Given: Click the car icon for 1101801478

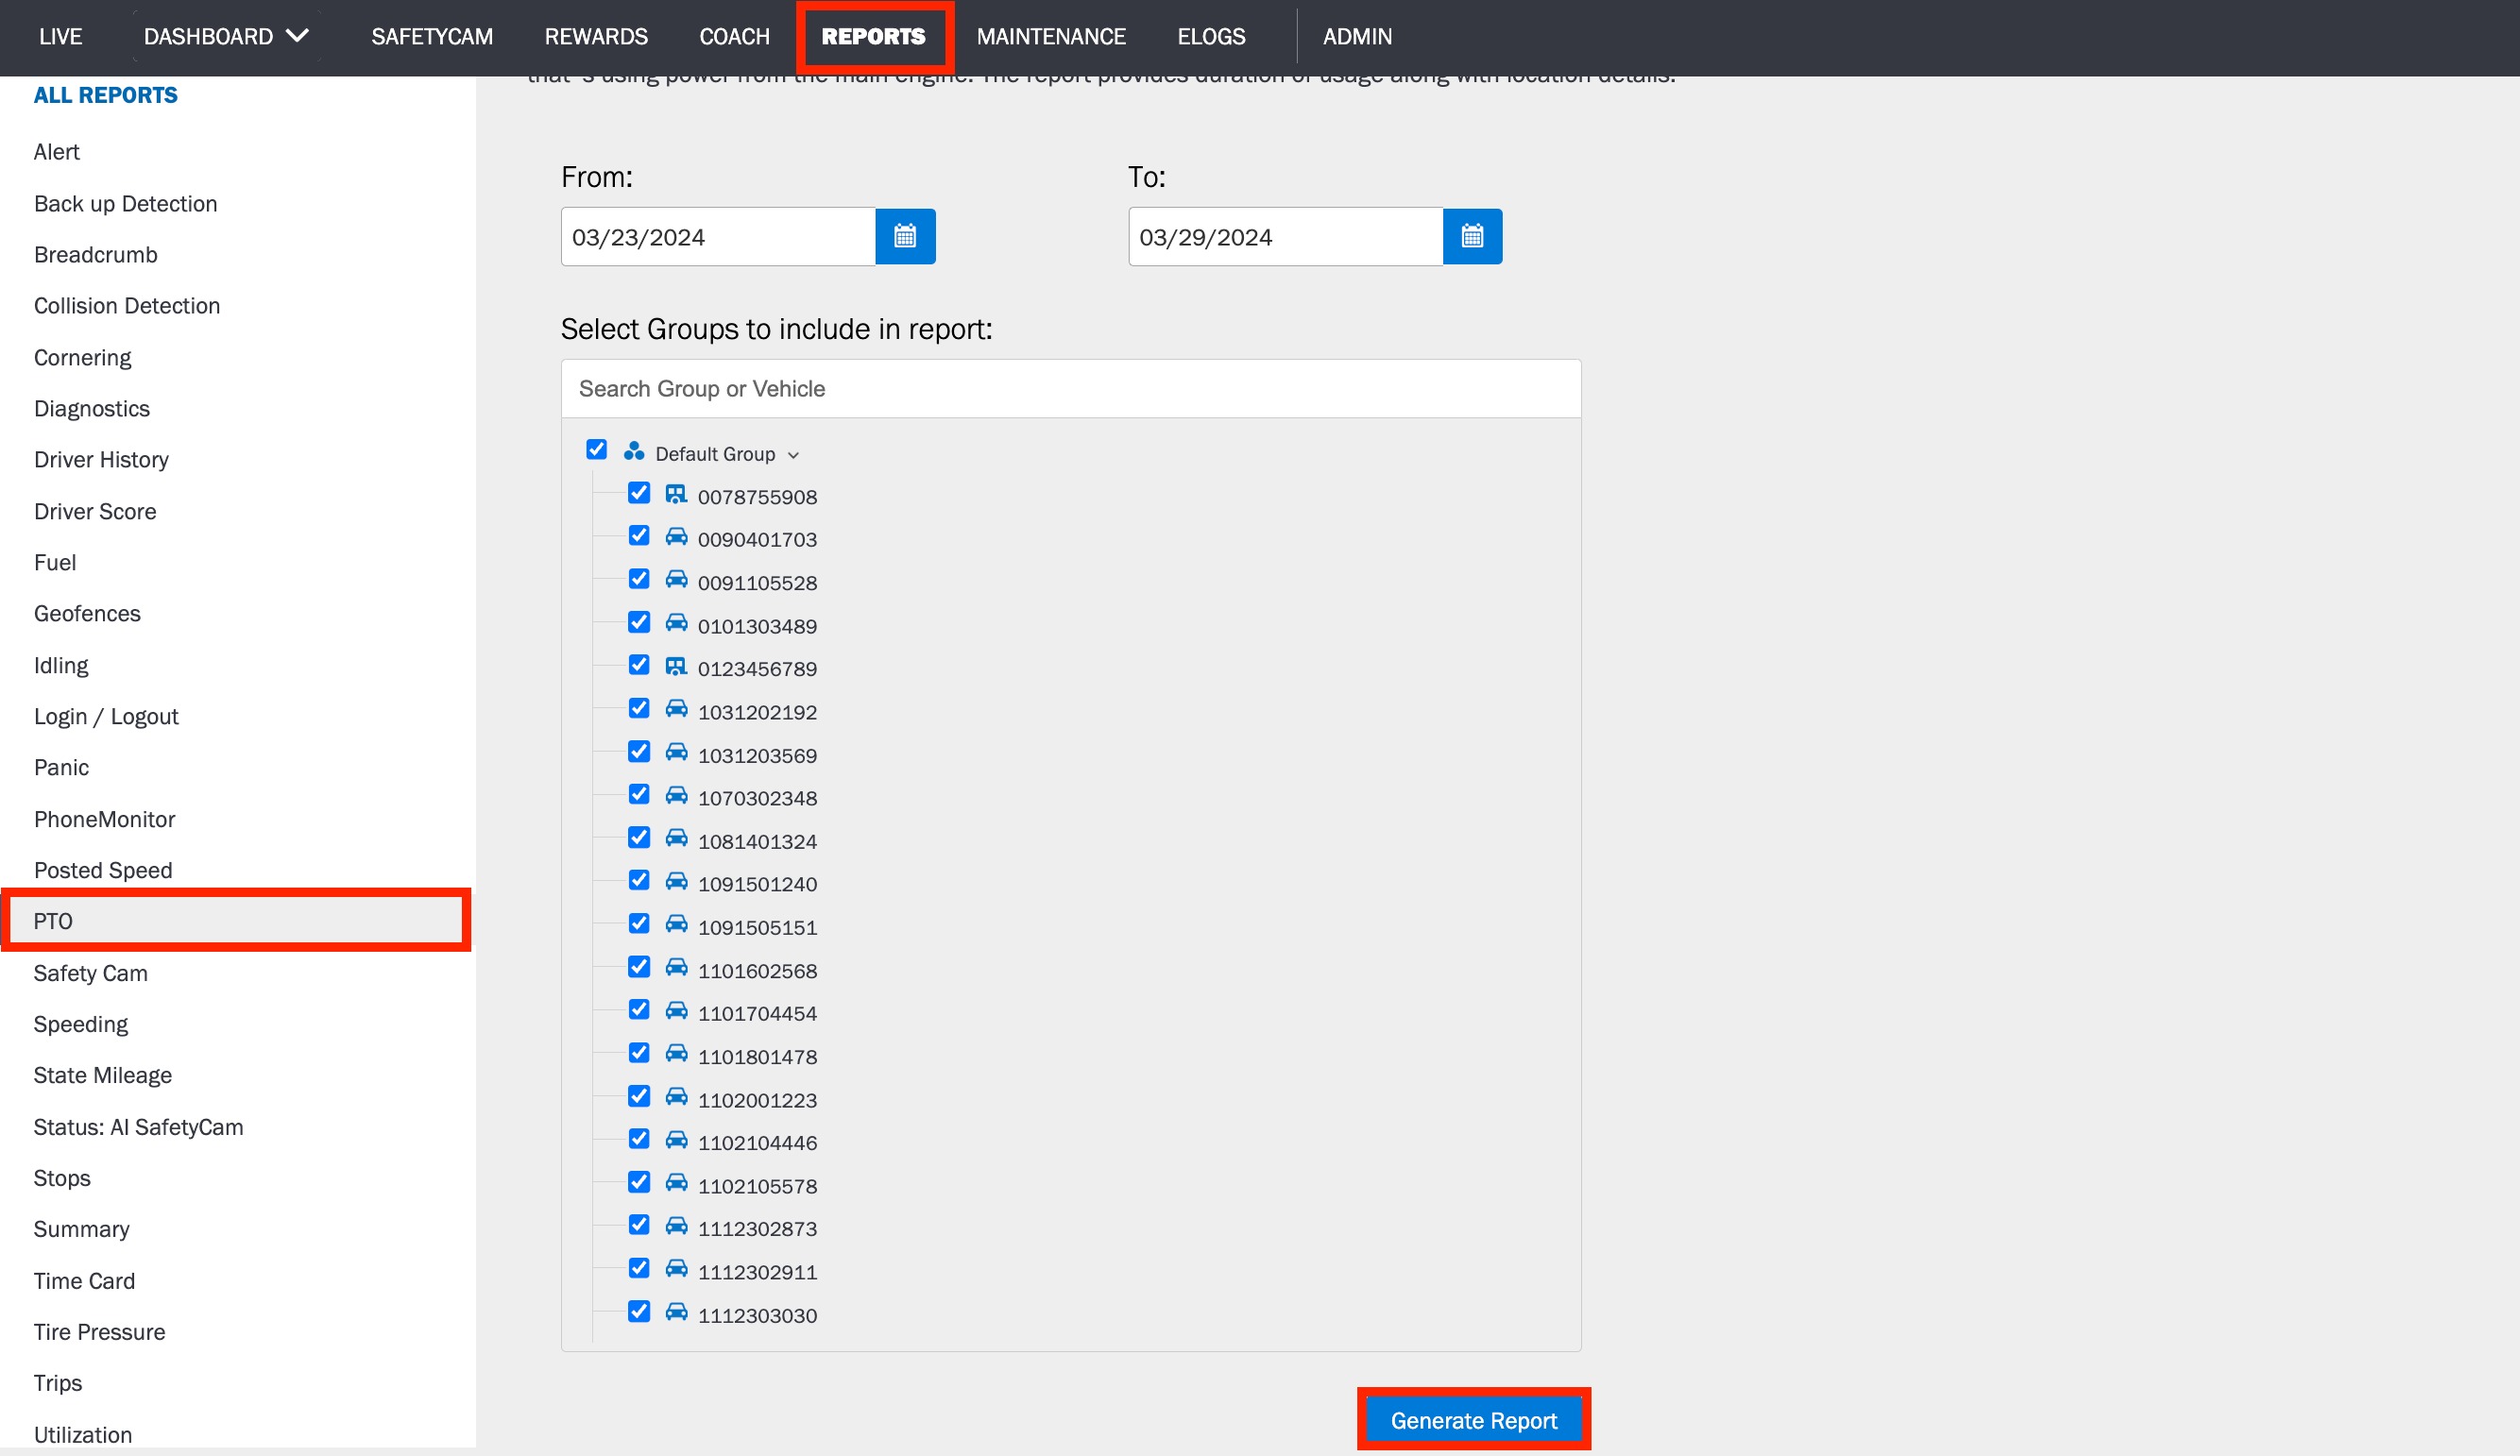Looking at the screenshot, I should pyautogui.click(x=676, y=1054).
